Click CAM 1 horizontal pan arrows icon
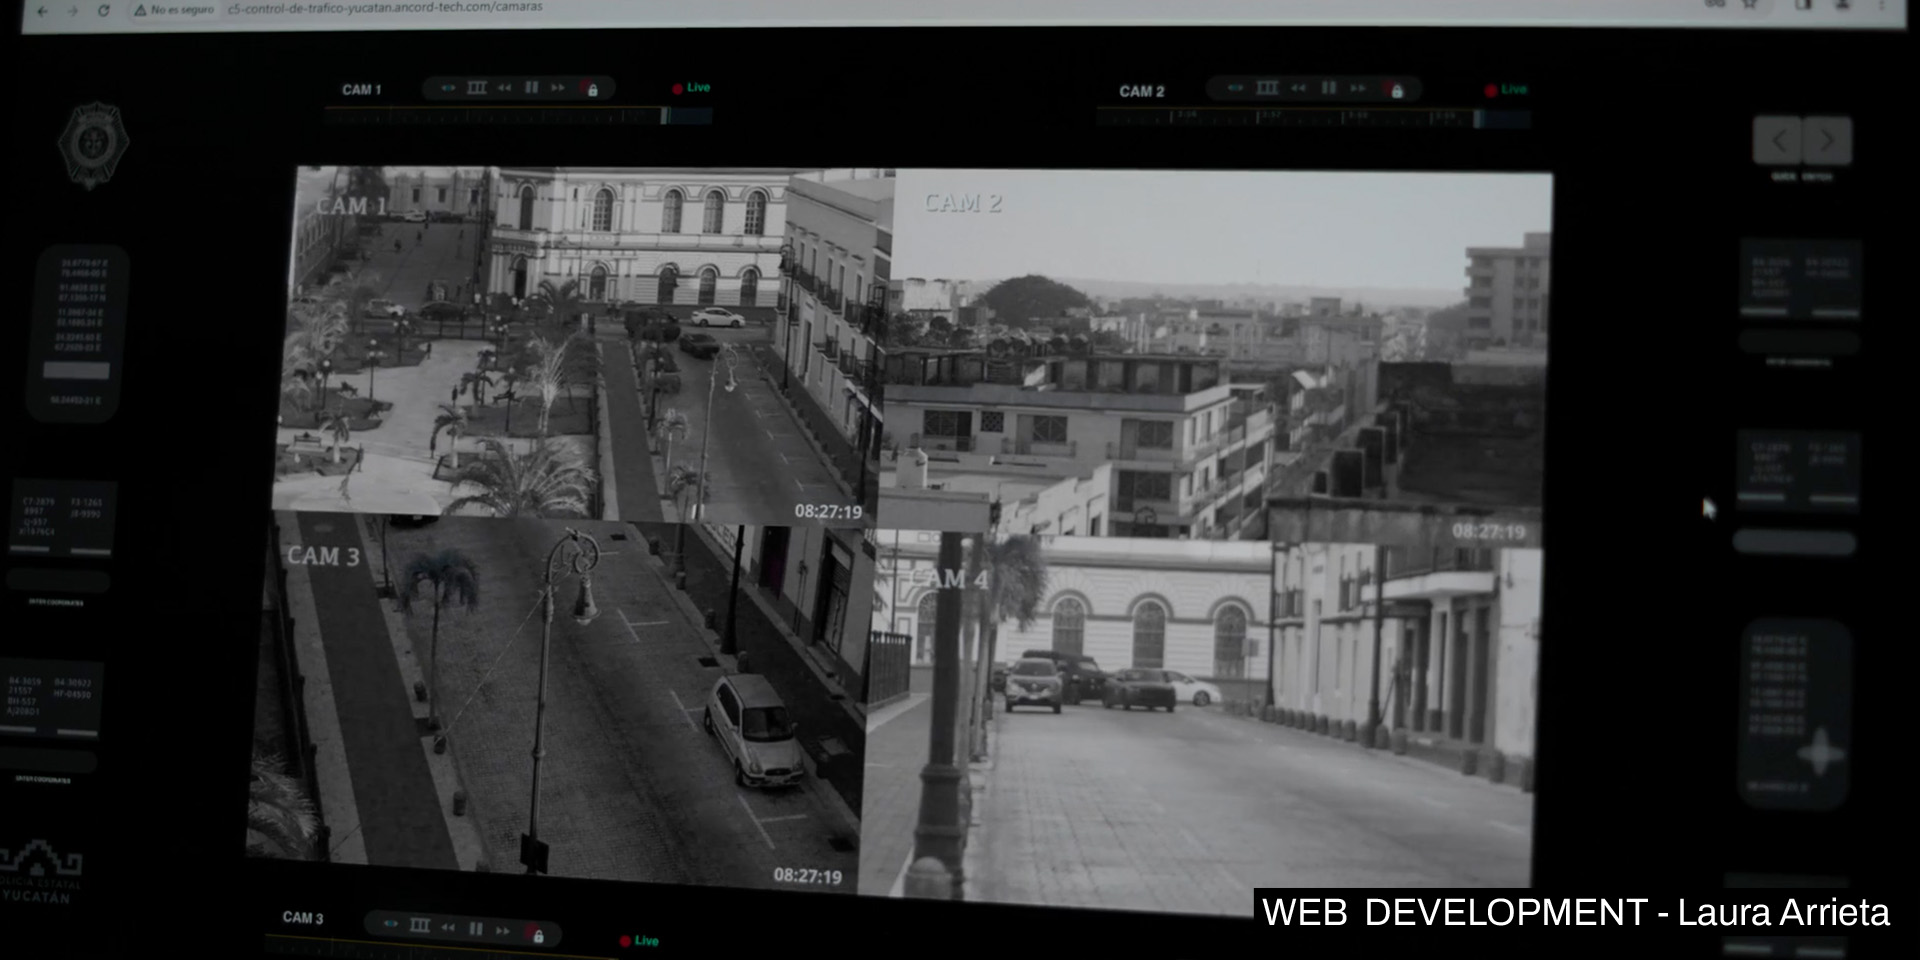 [448, 88]
